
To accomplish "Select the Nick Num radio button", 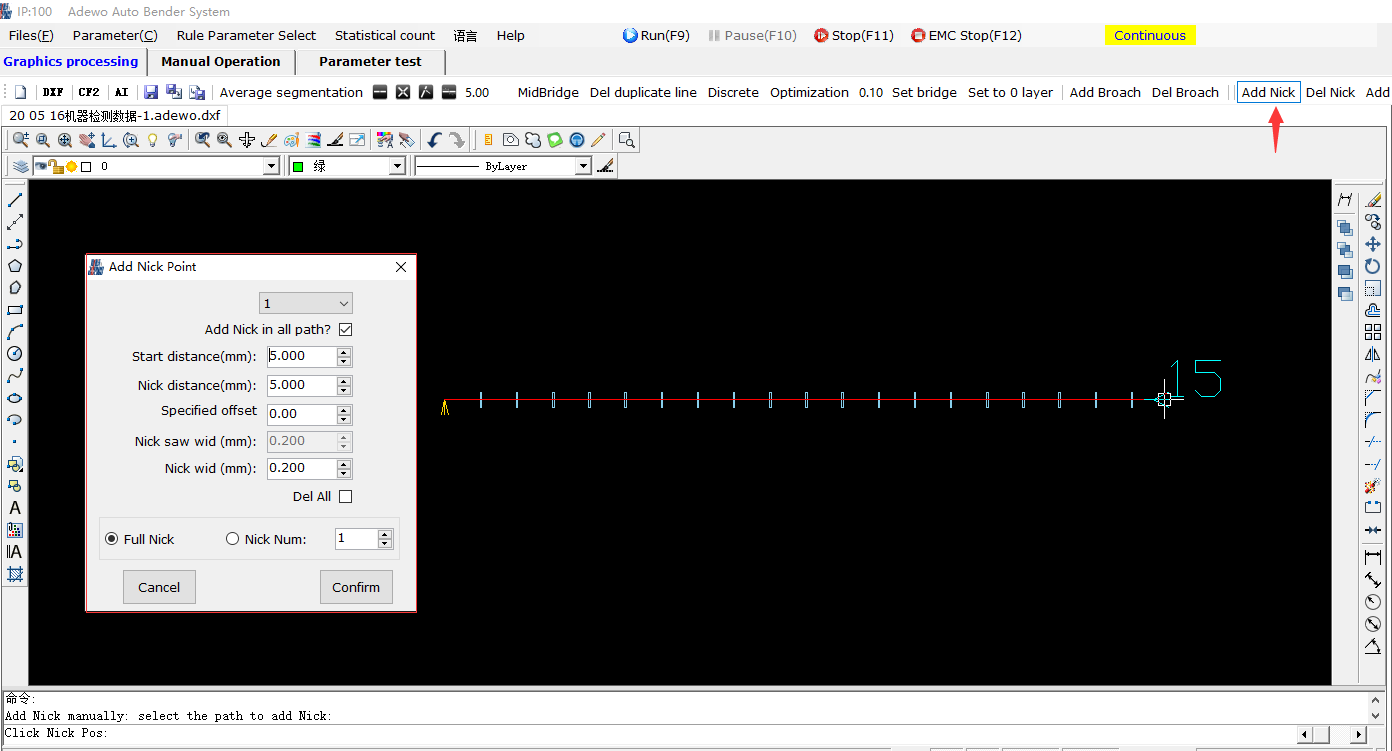I will coord(233,539).
